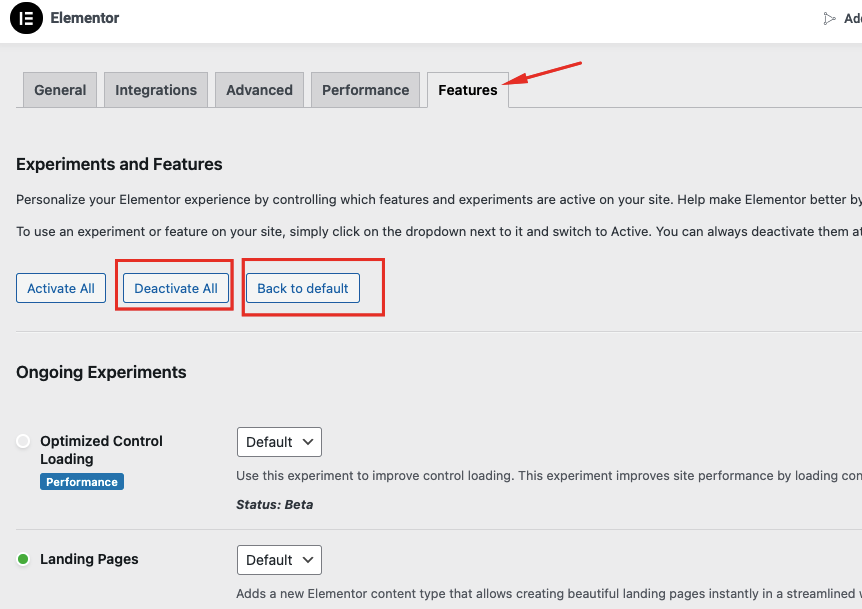Click the Elementor logo icon
Image resolution: width=862 pixels, height=609 pixels.
tap(25, 18)
